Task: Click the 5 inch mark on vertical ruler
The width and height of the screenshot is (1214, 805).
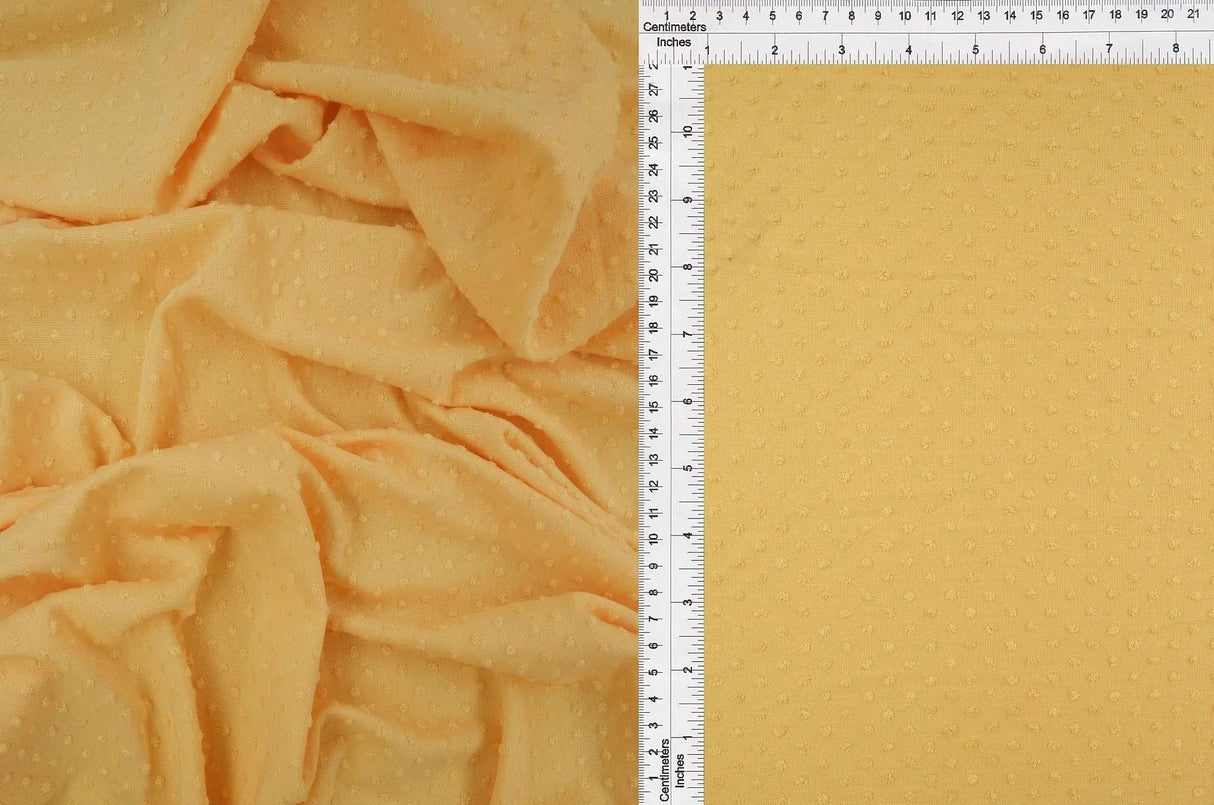Action: tap(688, 468)
